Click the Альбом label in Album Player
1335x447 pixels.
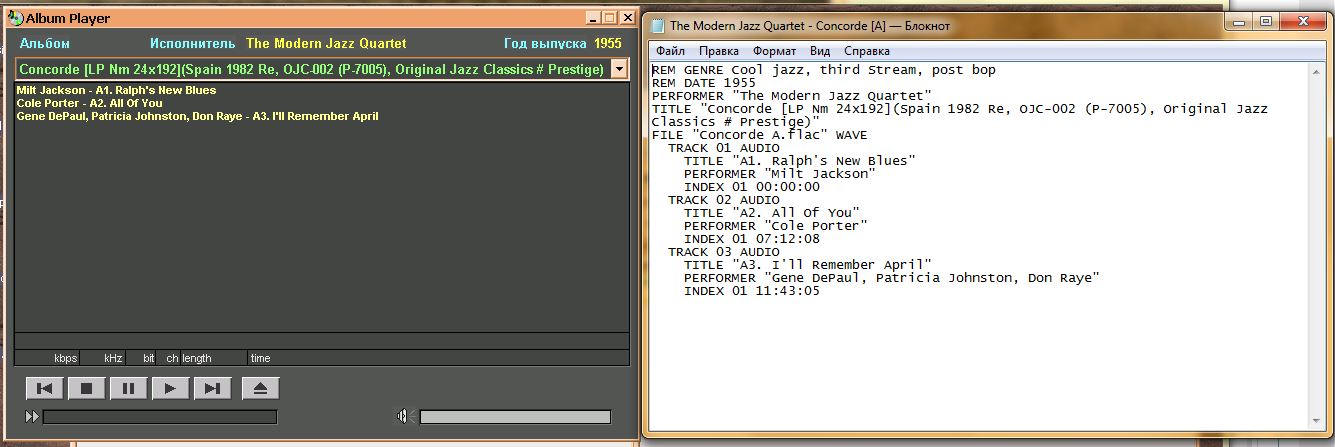(45, 43)
